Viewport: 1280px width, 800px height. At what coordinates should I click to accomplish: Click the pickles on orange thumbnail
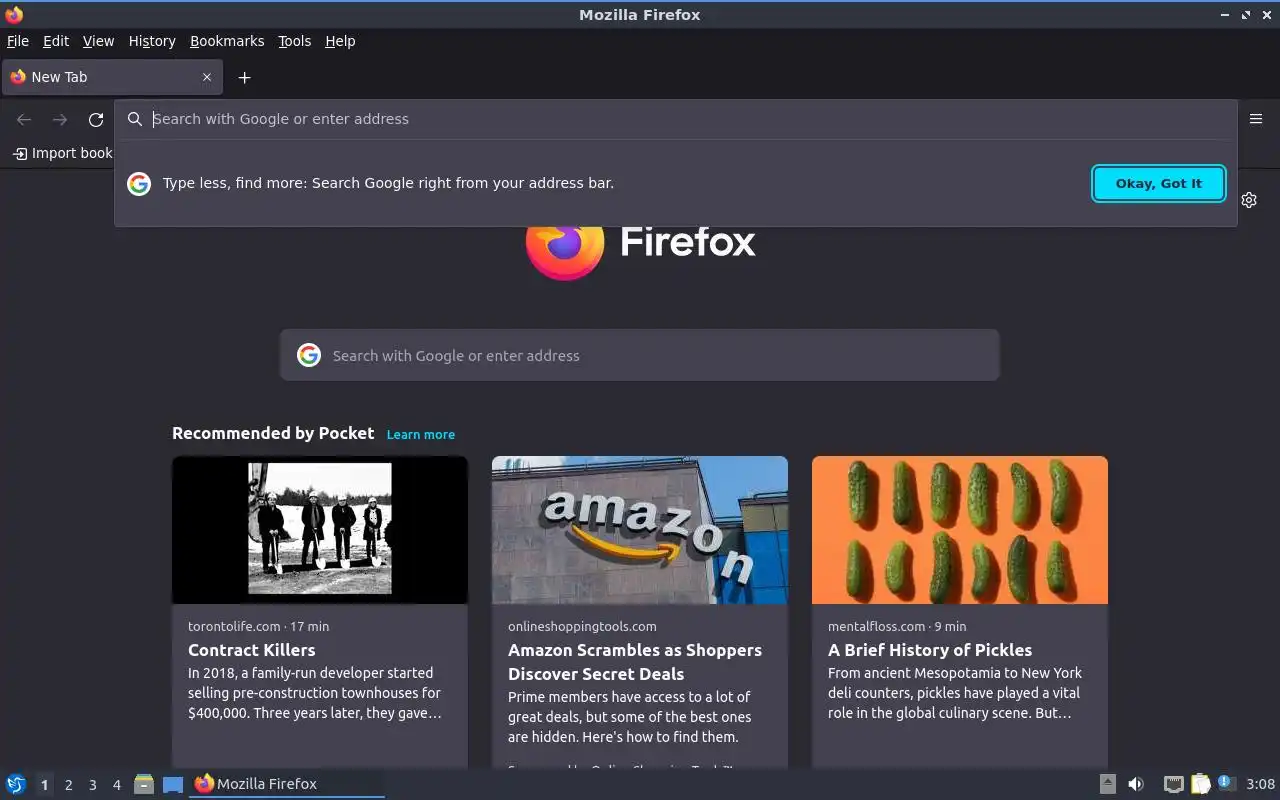960,530
